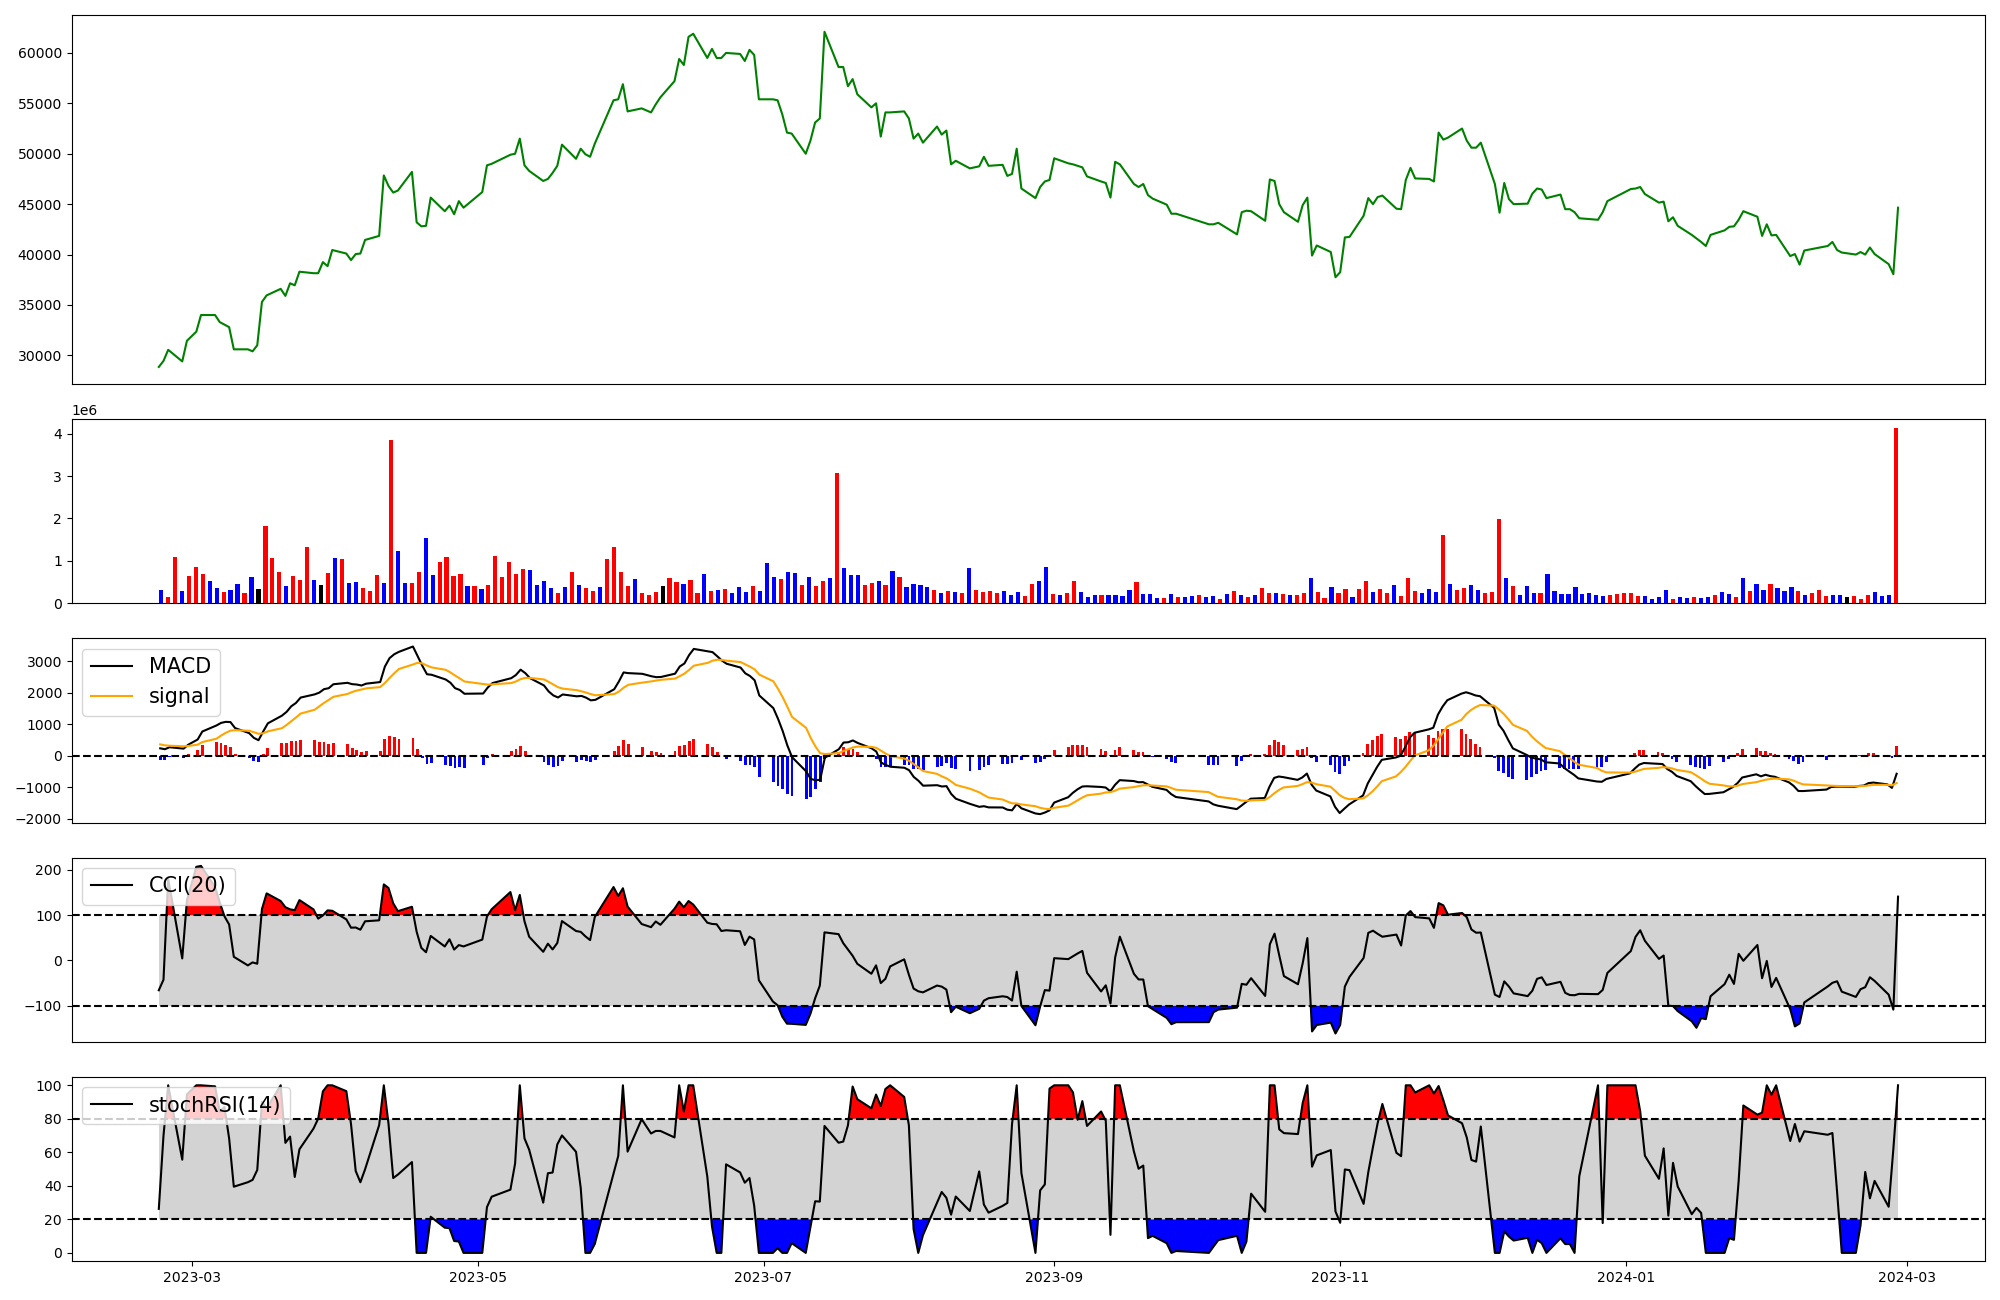Click the 2023-09 date tick label
Viewport: 2000px width, 1300px height.
tap(1055, 1277)
